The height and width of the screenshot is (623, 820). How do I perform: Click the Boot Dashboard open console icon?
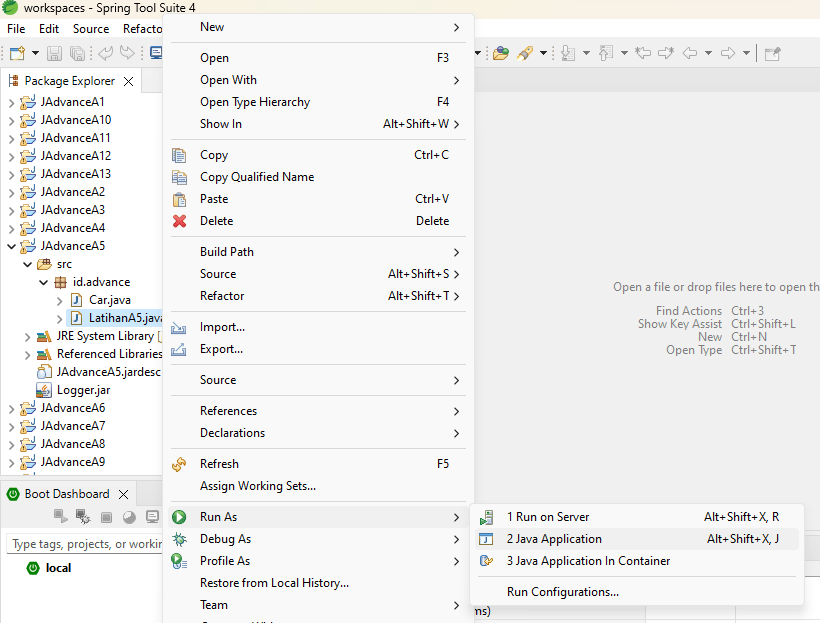coord(152,517)
